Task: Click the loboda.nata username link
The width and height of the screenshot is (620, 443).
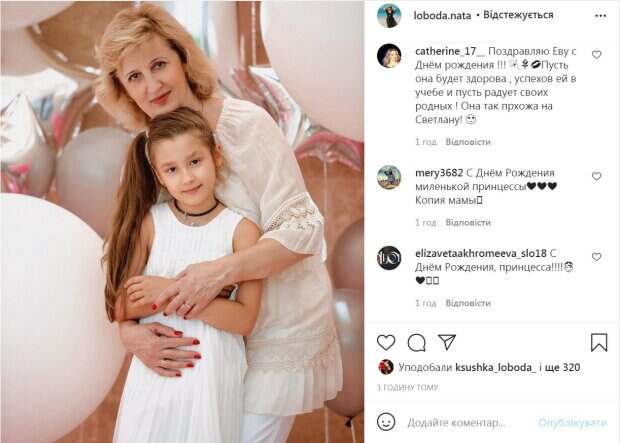Action: tap(442, 15)
